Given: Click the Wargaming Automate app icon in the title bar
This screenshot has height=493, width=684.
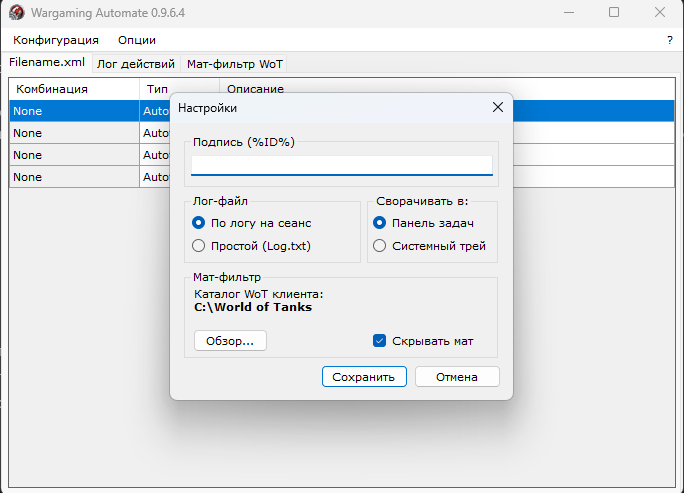Looking at the screenshot, I should pos(17,12).
